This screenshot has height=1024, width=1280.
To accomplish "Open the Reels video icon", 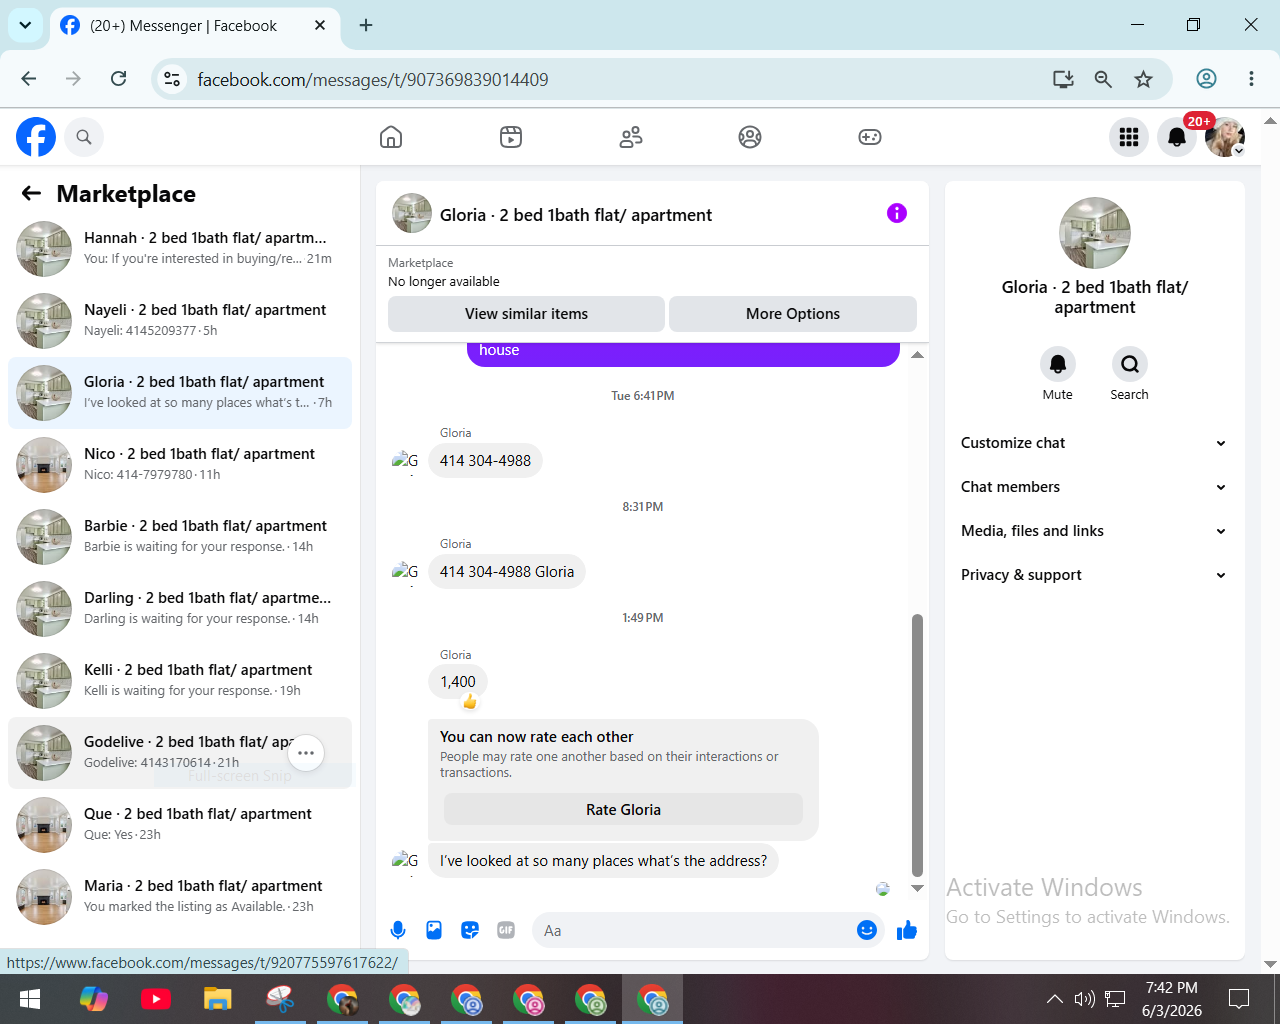I will click(x=511, y=137).
